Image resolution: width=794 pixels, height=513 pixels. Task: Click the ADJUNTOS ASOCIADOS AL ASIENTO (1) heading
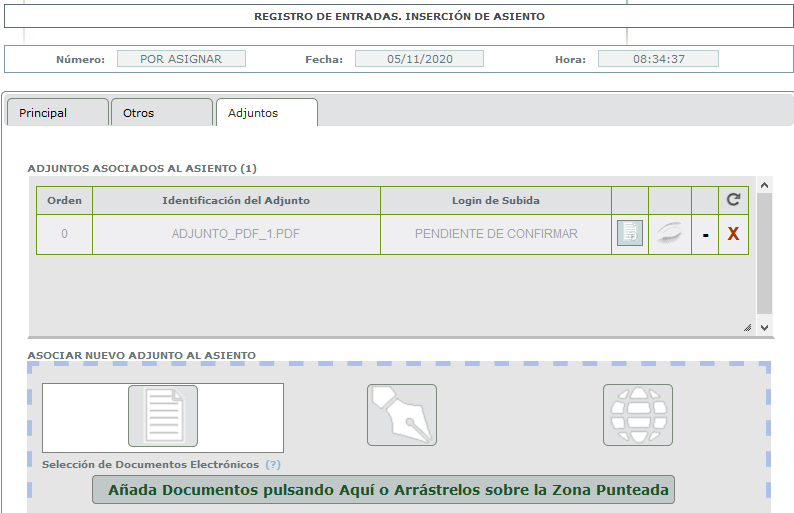(x=142, y=168)
